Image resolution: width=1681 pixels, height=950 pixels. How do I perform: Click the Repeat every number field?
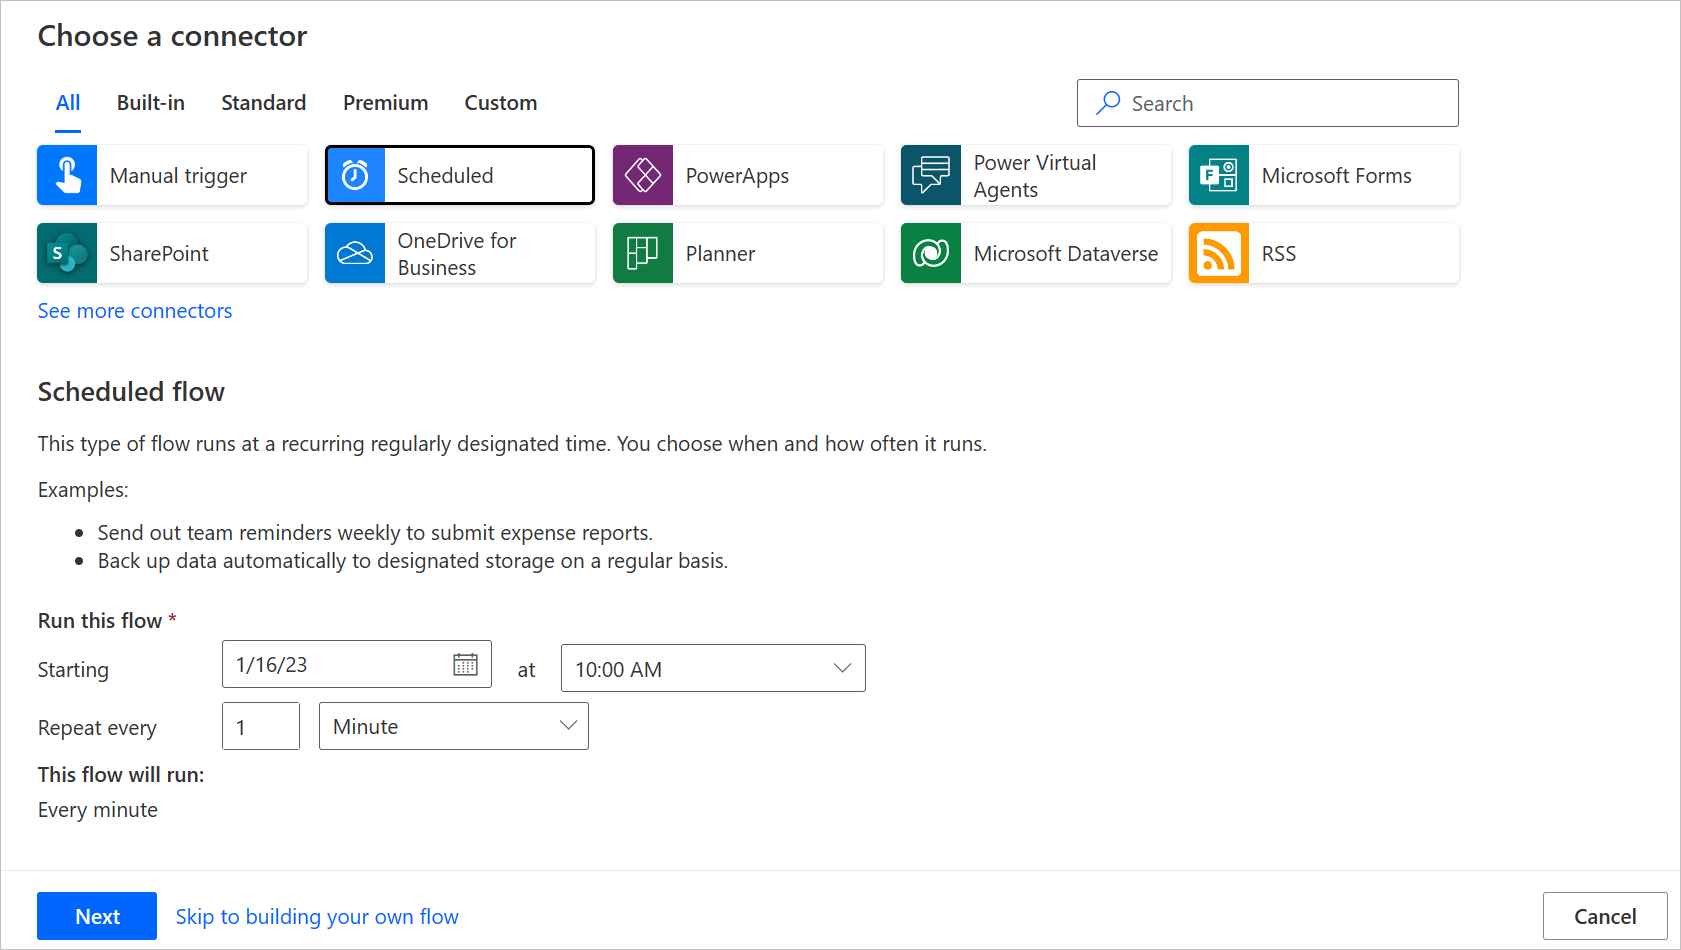click(x=261, y=726)
